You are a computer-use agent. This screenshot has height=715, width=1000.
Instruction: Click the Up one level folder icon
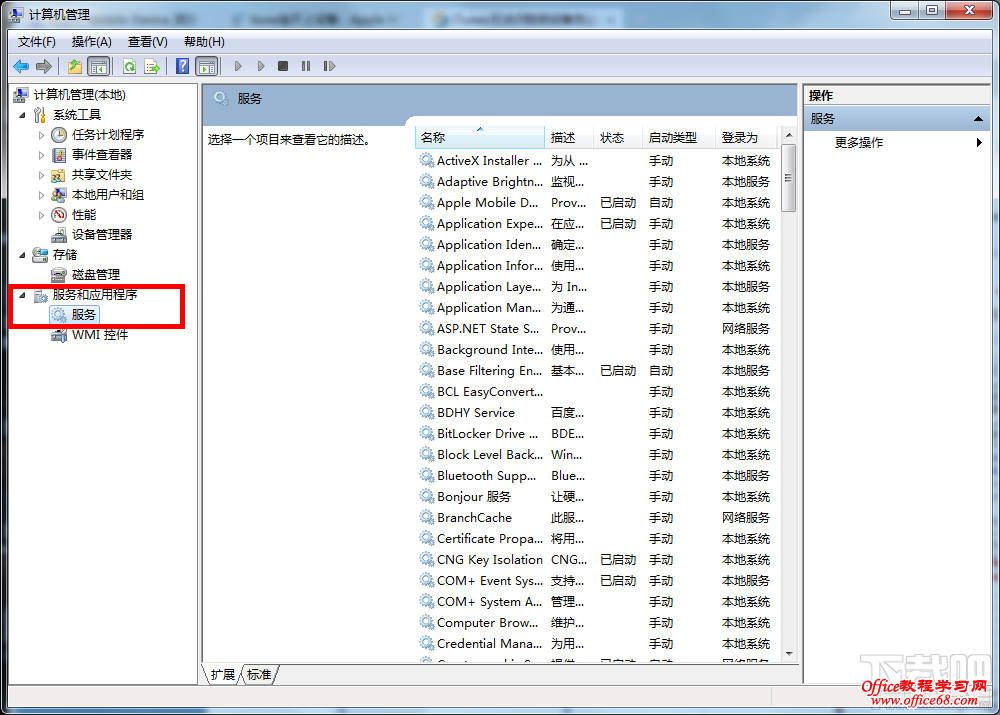coord(75,66)
